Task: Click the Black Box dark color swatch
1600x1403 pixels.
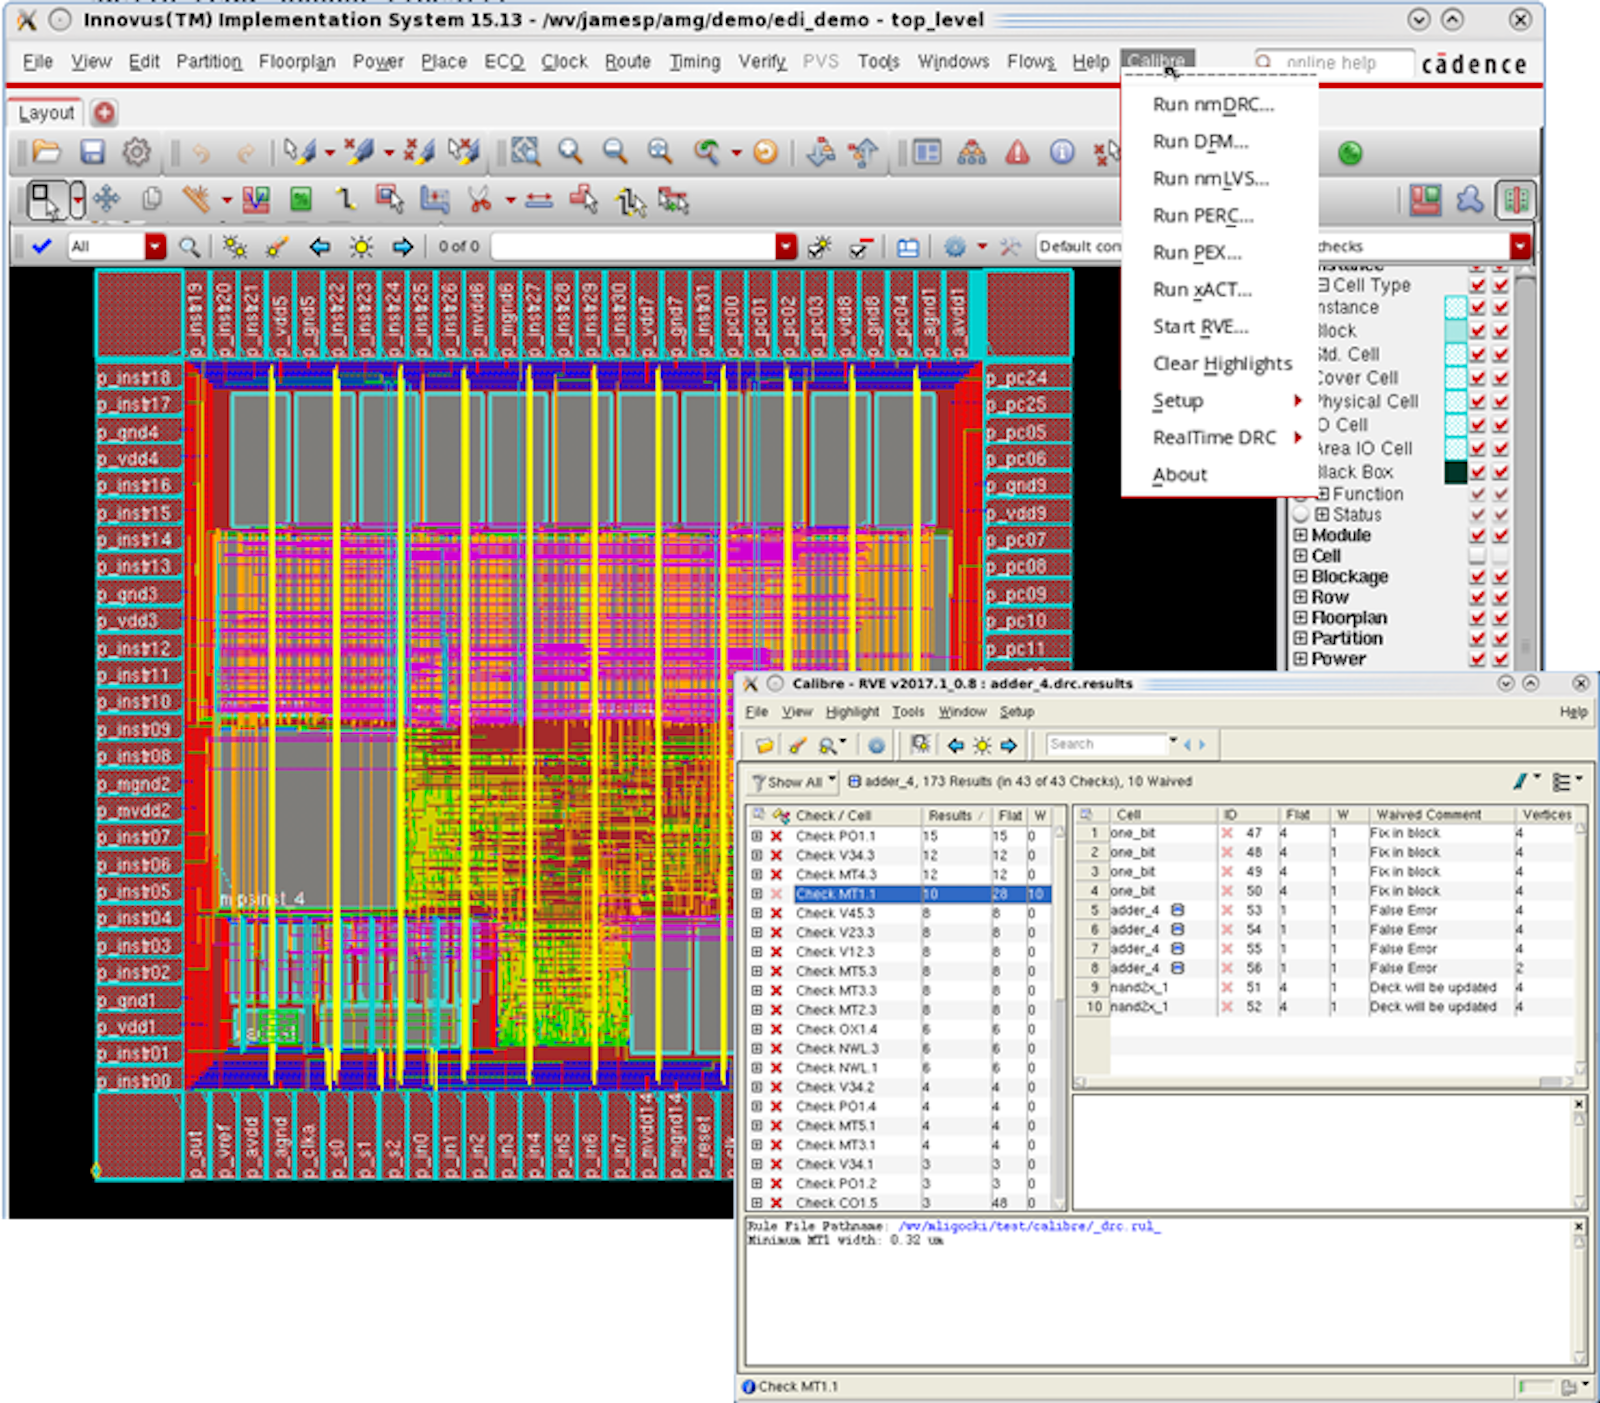Action: [x=1455, y=472]
